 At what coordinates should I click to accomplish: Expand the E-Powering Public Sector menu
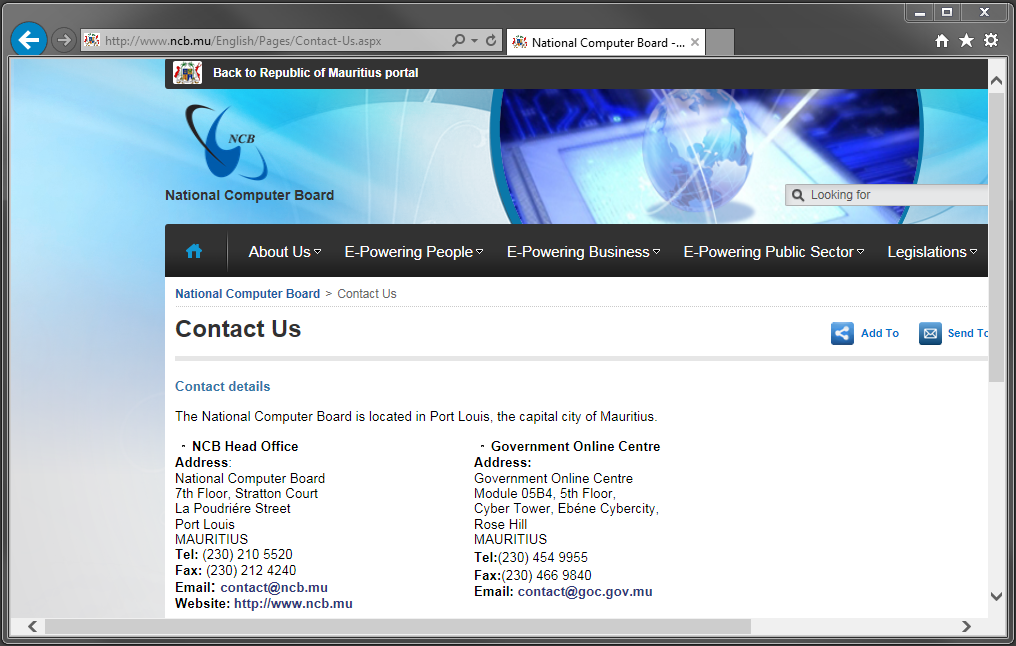point(774,252)
